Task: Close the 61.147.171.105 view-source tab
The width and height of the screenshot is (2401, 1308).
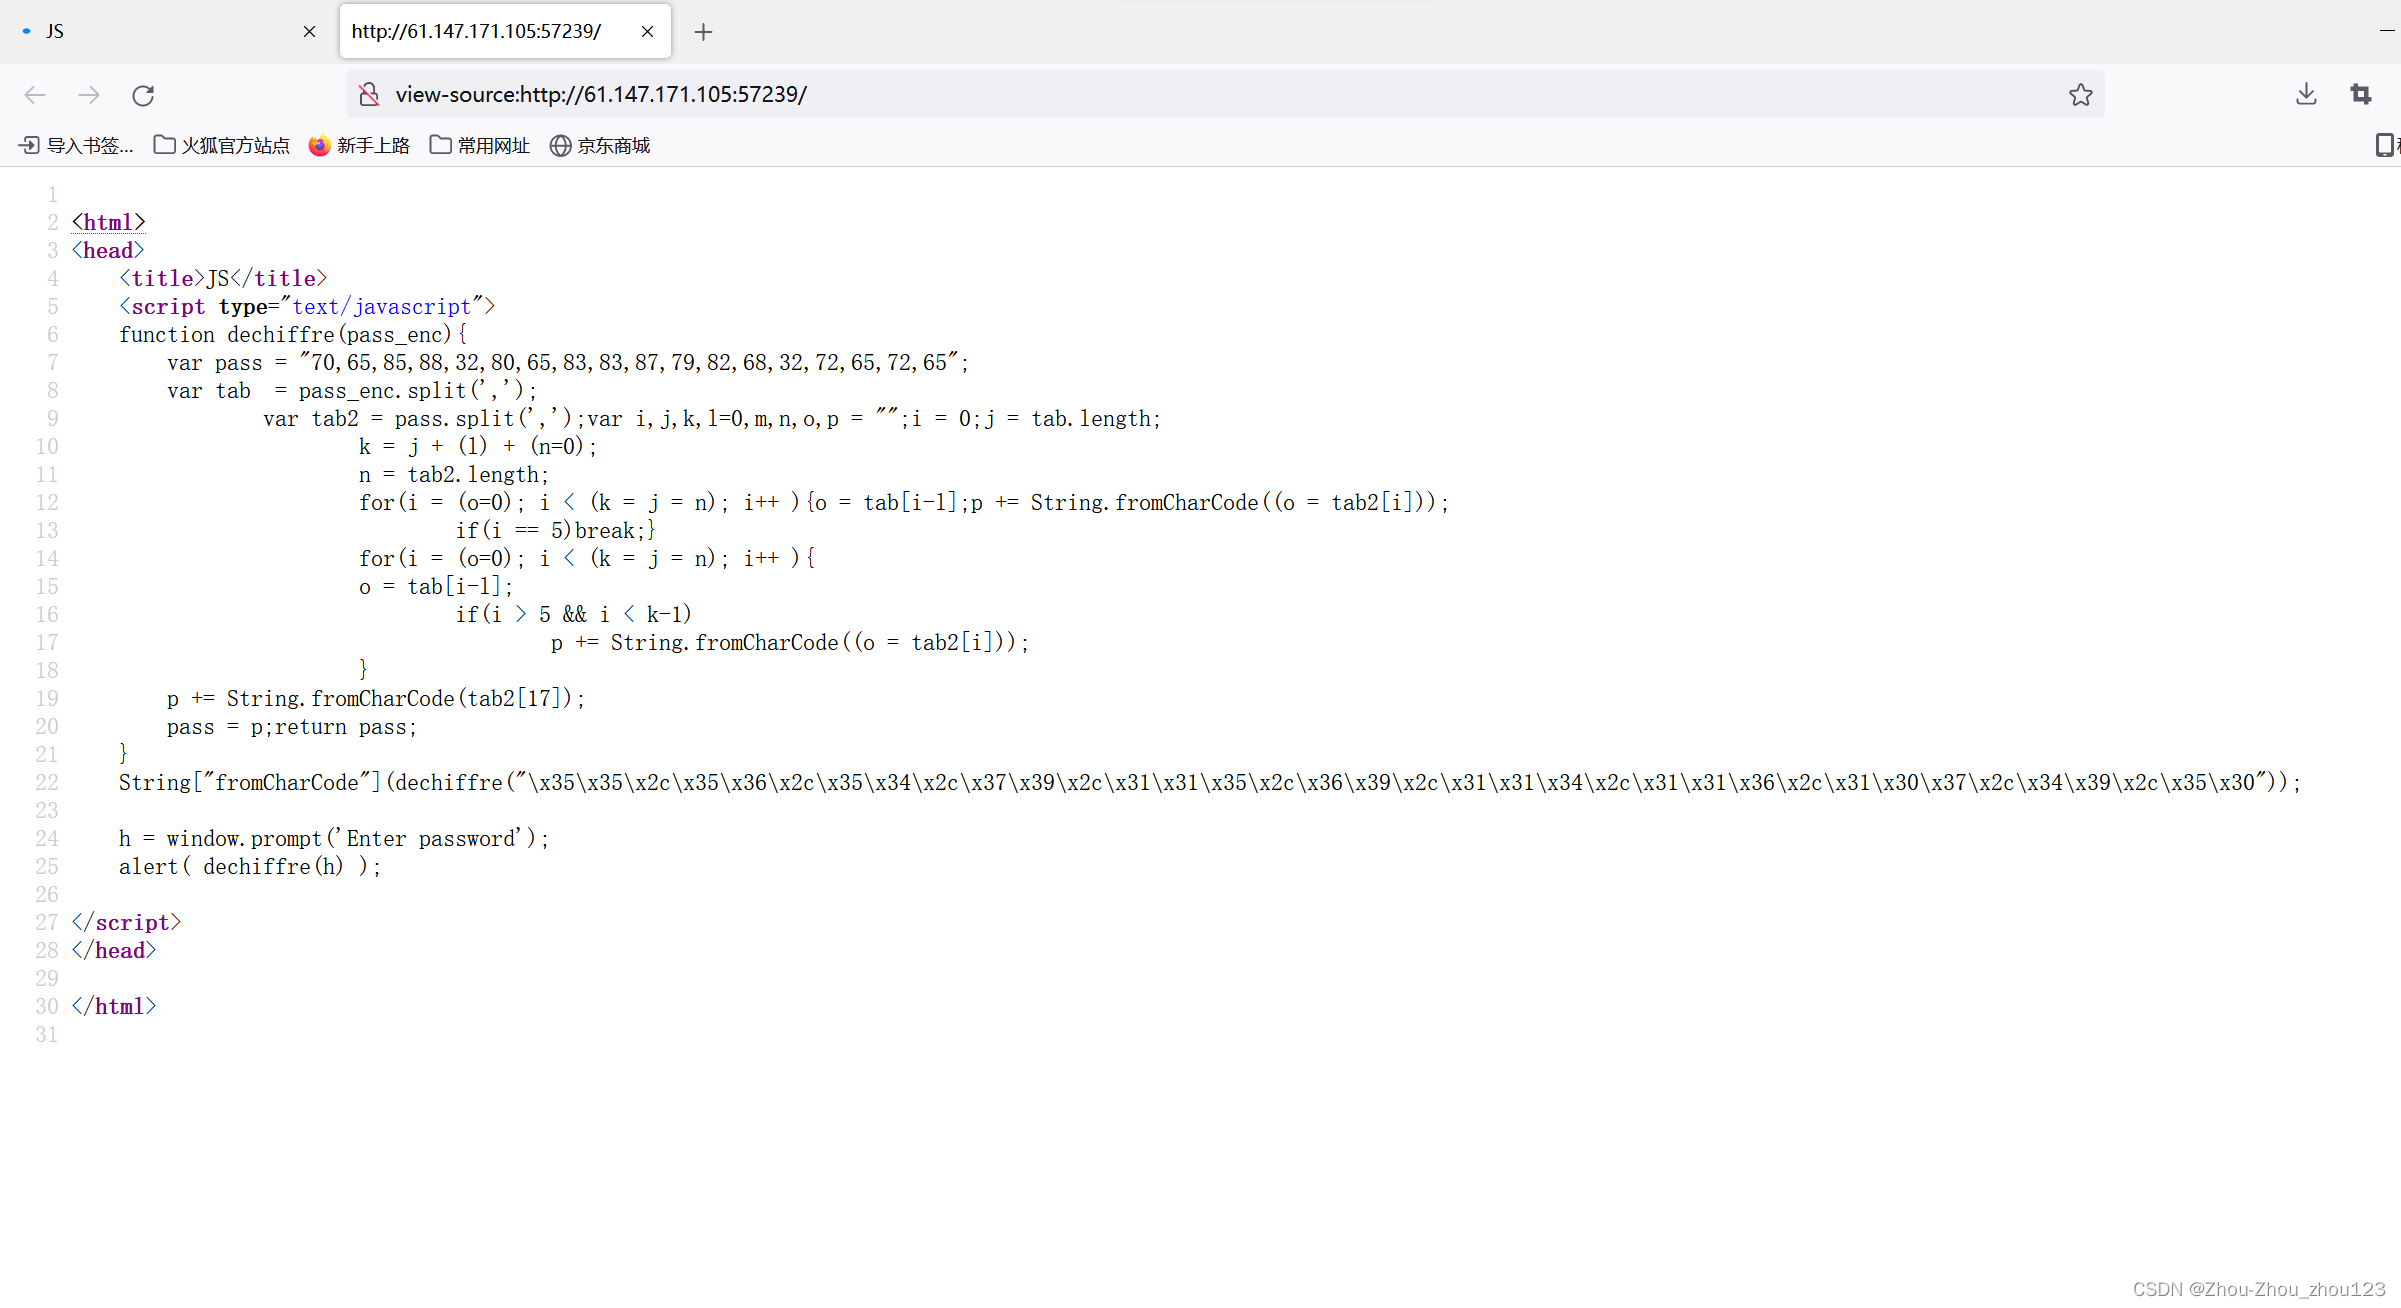Action: (x=647, y=32)
